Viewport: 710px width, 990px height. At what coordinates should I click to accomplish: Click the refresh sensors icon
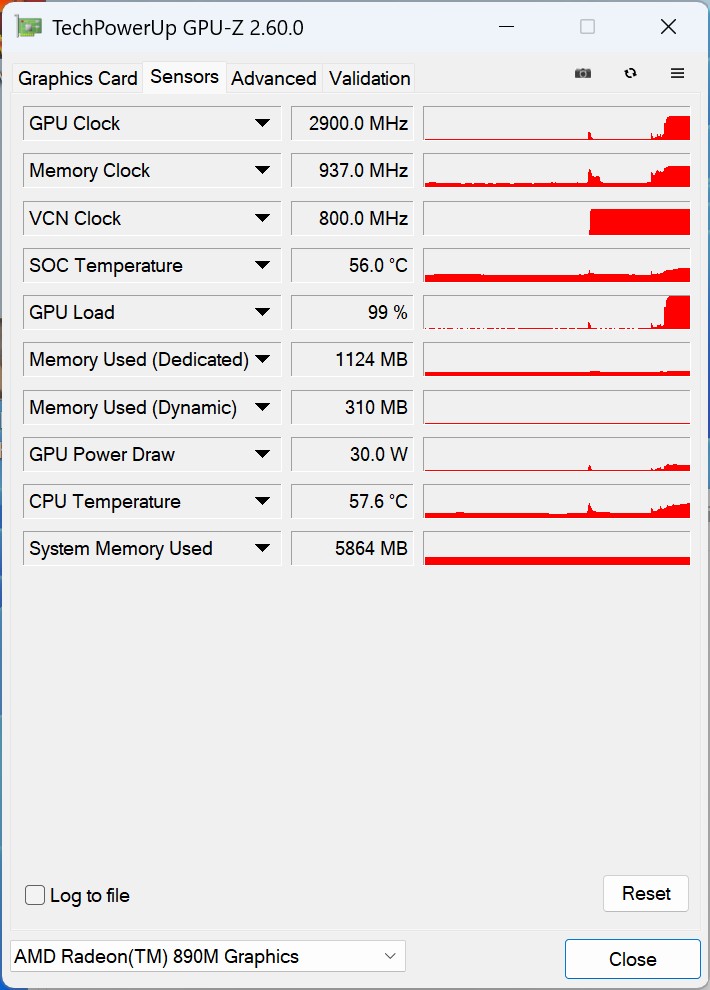tap(630, 73)
